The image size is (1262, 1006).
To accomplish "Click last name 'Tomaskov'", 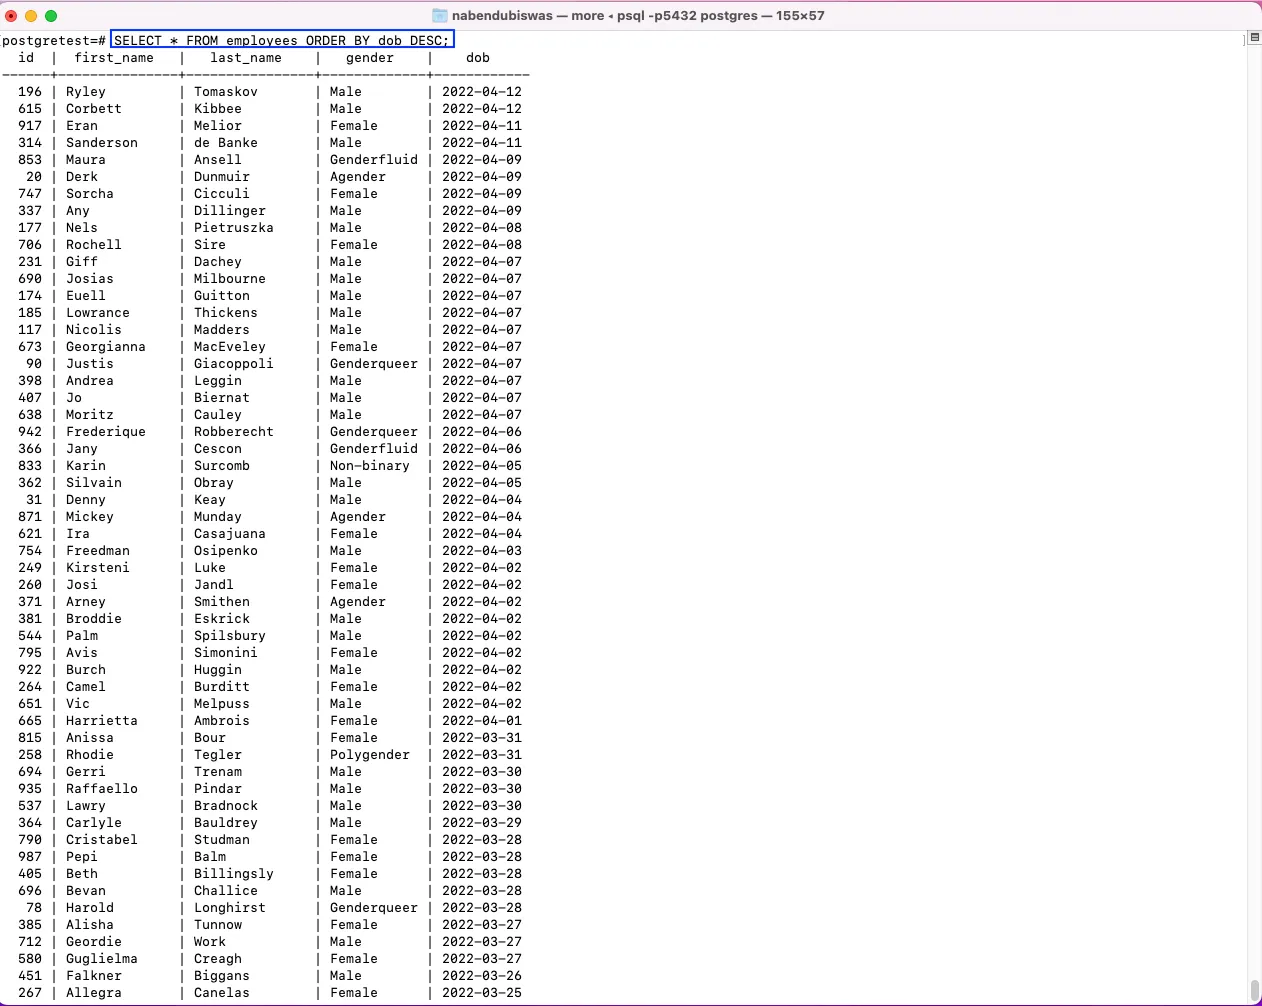I will coord(226,92).
